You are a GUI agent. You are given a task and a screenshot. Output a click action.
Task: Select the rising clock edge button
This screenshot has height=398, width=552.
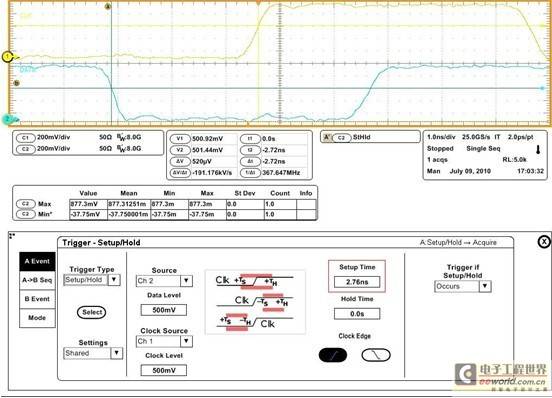[333, 355]
